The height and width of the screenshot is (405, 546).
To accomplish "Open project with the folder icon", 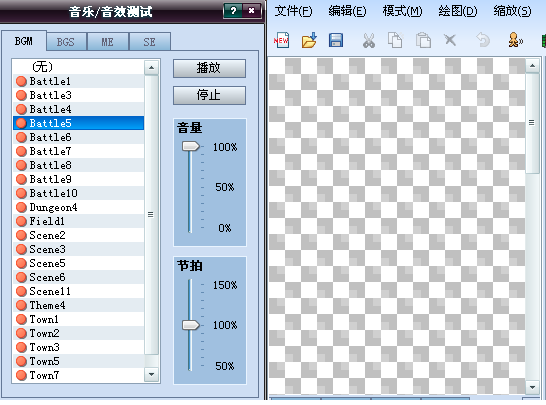I will click(309, 40).
